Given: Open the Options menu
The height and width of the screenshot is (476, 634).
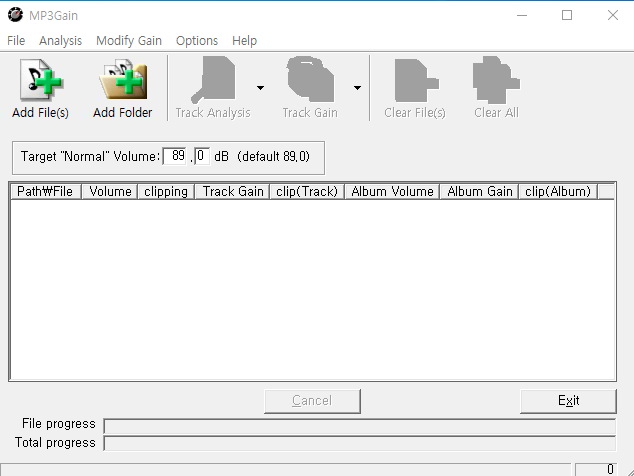Looking at the screenshot, I should [197, 40].
